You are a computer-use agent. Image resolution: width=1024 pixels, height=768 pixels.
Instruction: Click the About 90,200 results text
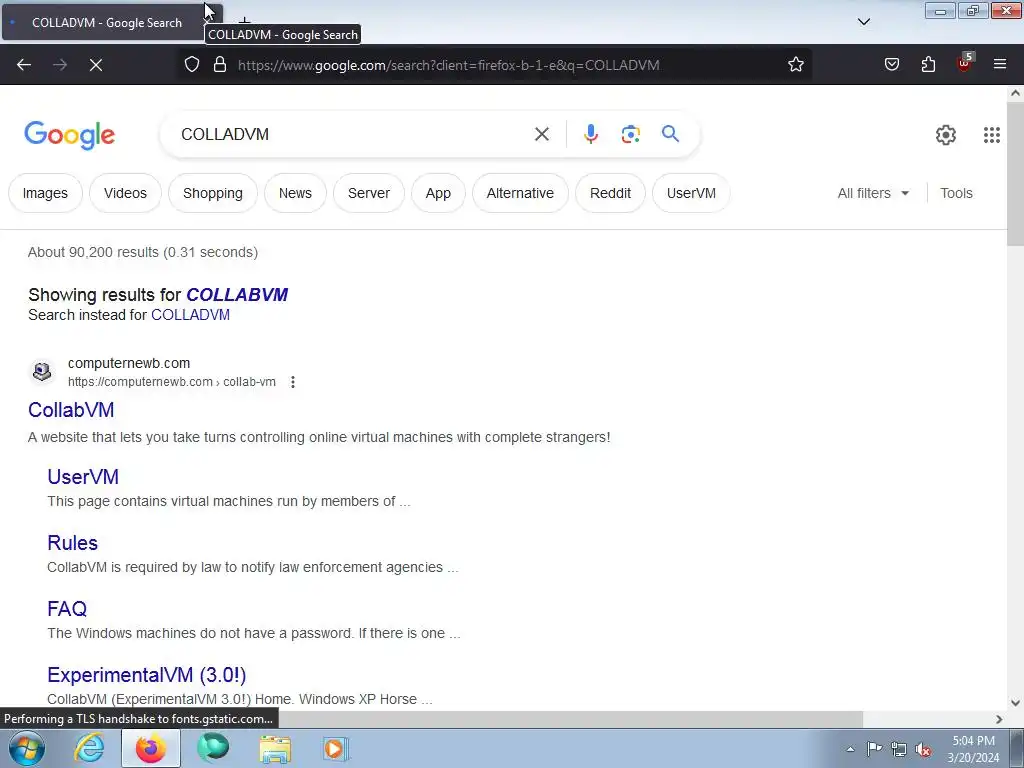click(143, 252)
